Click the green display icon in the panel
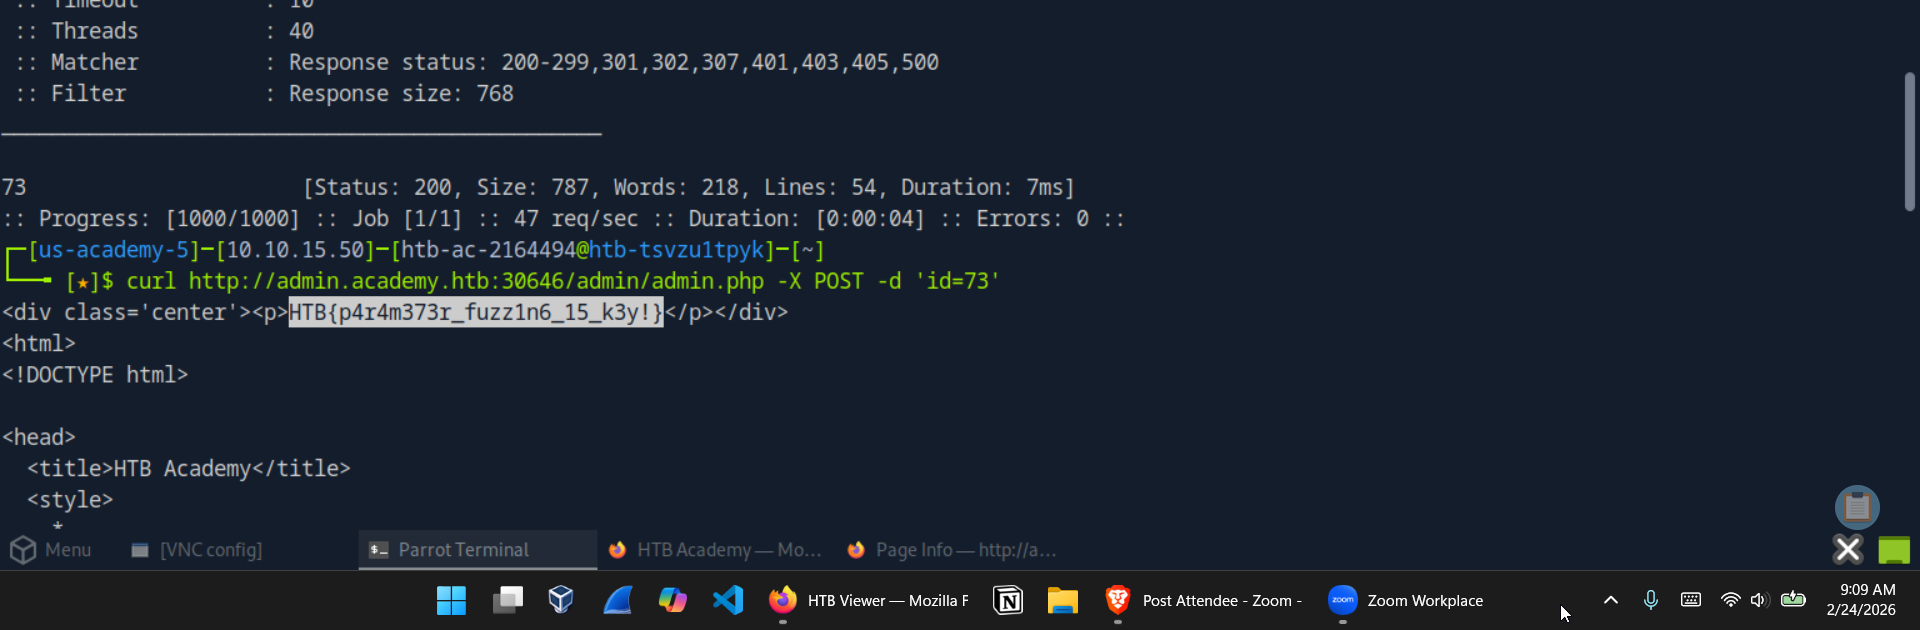The width and height of the screenshot is (1920, 630). point(1894,550)
